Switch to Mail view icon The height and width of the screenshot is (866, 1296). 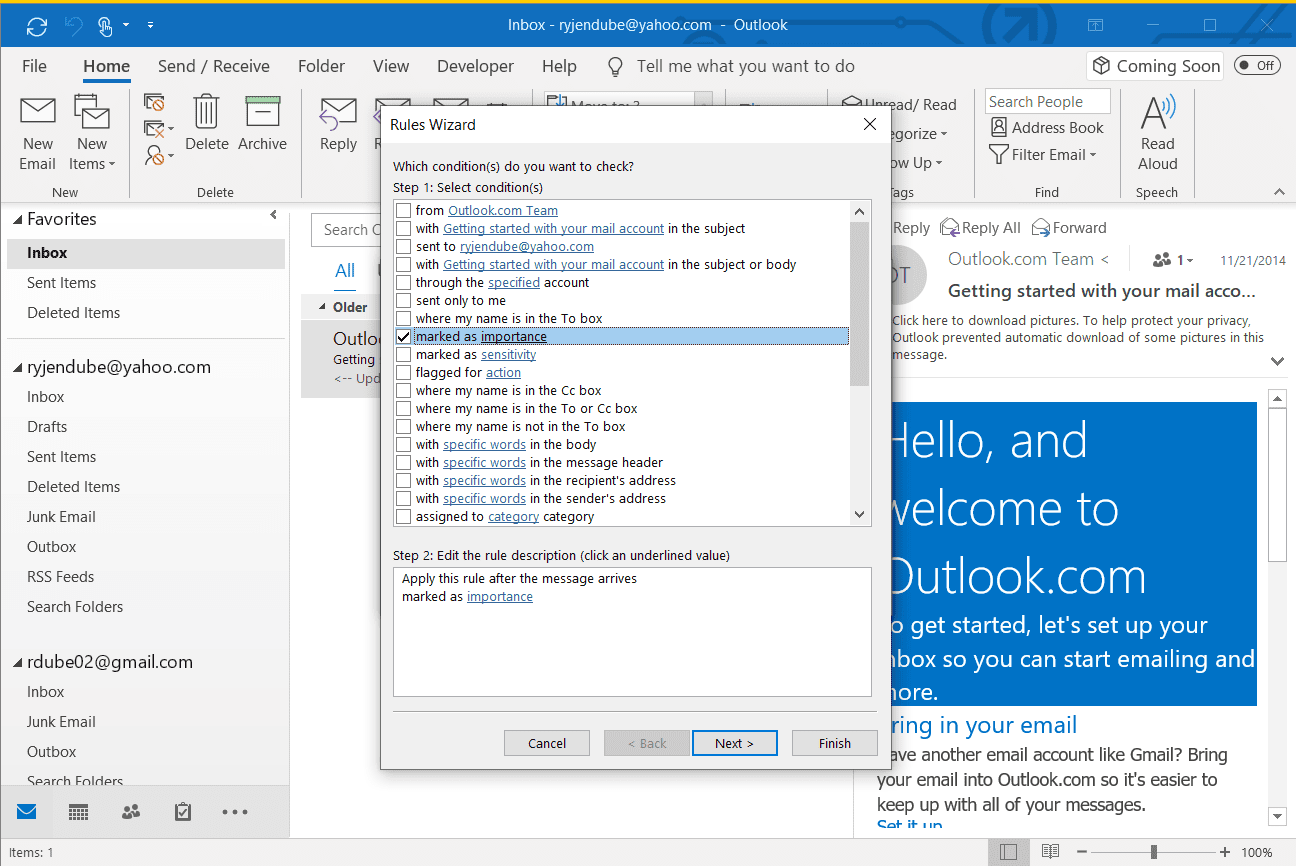point(27,812)
